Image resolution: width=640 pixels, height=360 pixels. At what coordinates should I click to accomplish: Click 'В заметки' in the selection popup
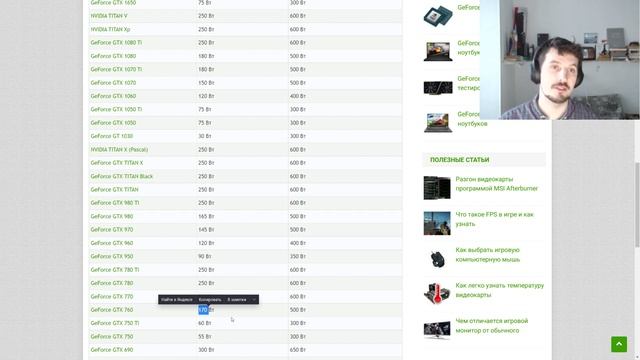click(237, 300)
